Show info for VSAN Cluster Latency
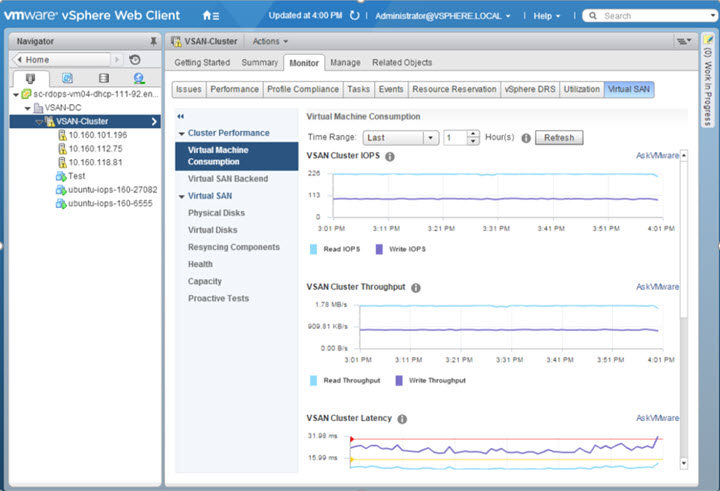The width and height of the screenshot is (720, 491). pyautogui.click(x=402, y=419)
